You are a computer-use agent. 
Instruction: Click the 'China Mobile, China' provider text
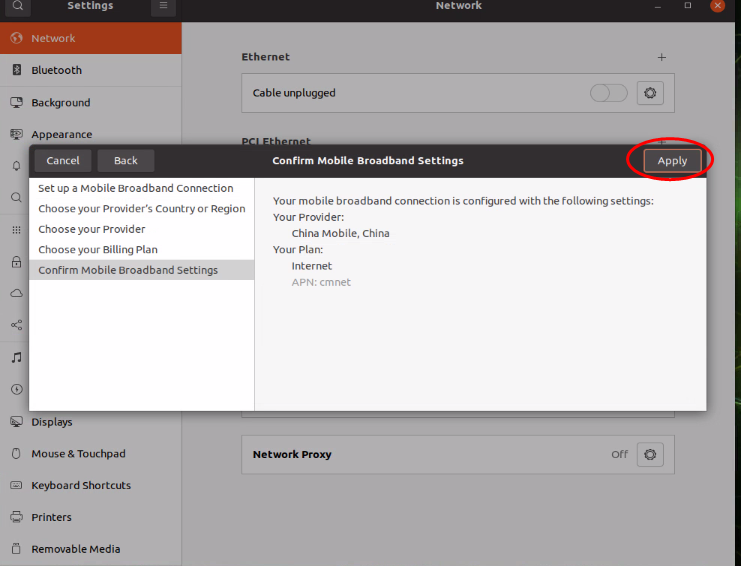340,233
